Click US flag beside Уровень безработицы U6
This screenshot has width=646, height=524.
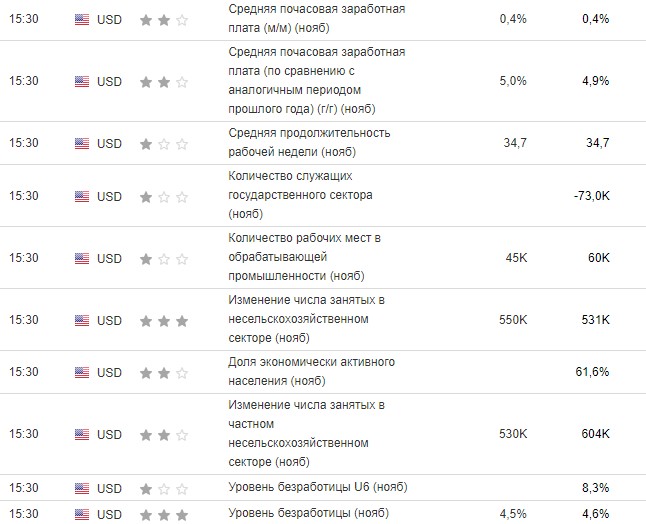click(x=82, y=487)
